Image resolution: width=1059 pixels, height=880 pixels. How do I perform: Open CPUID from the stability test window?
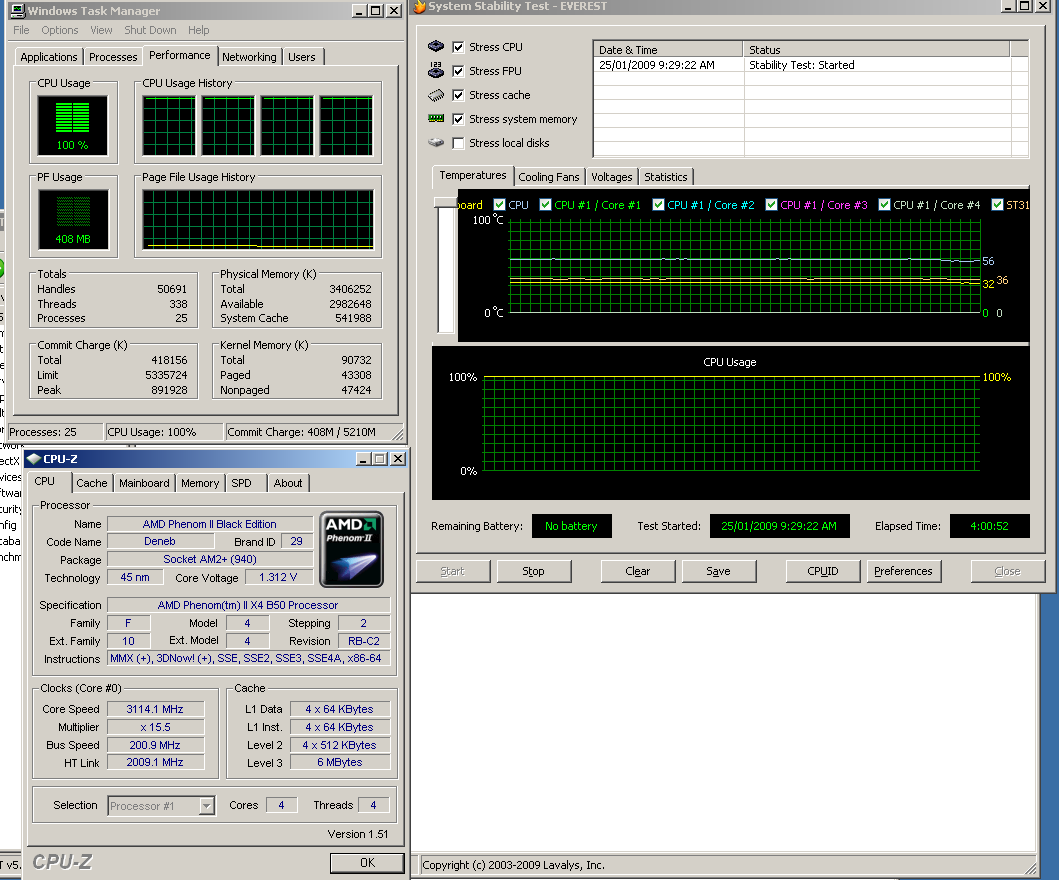pos(823,571)
